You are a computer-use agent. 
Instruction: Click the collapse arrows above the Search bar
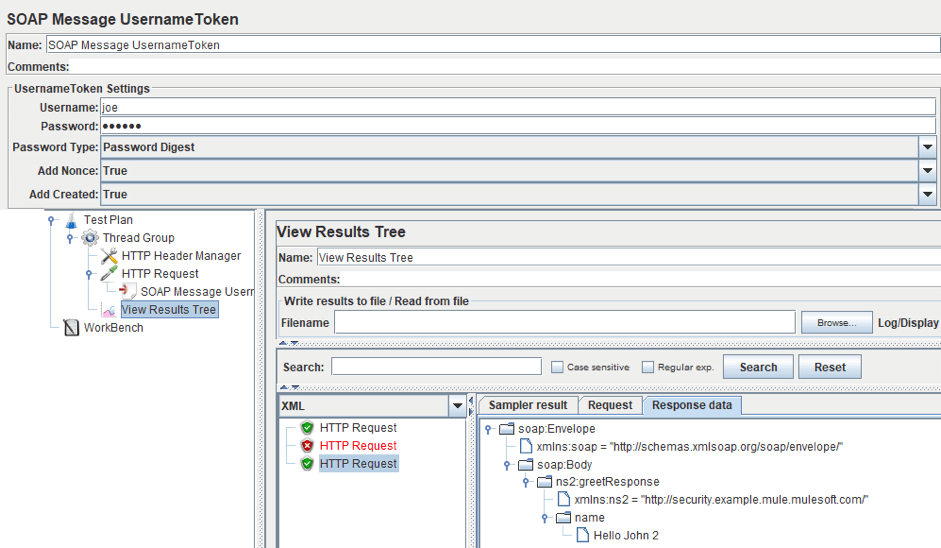click(289, 344)
